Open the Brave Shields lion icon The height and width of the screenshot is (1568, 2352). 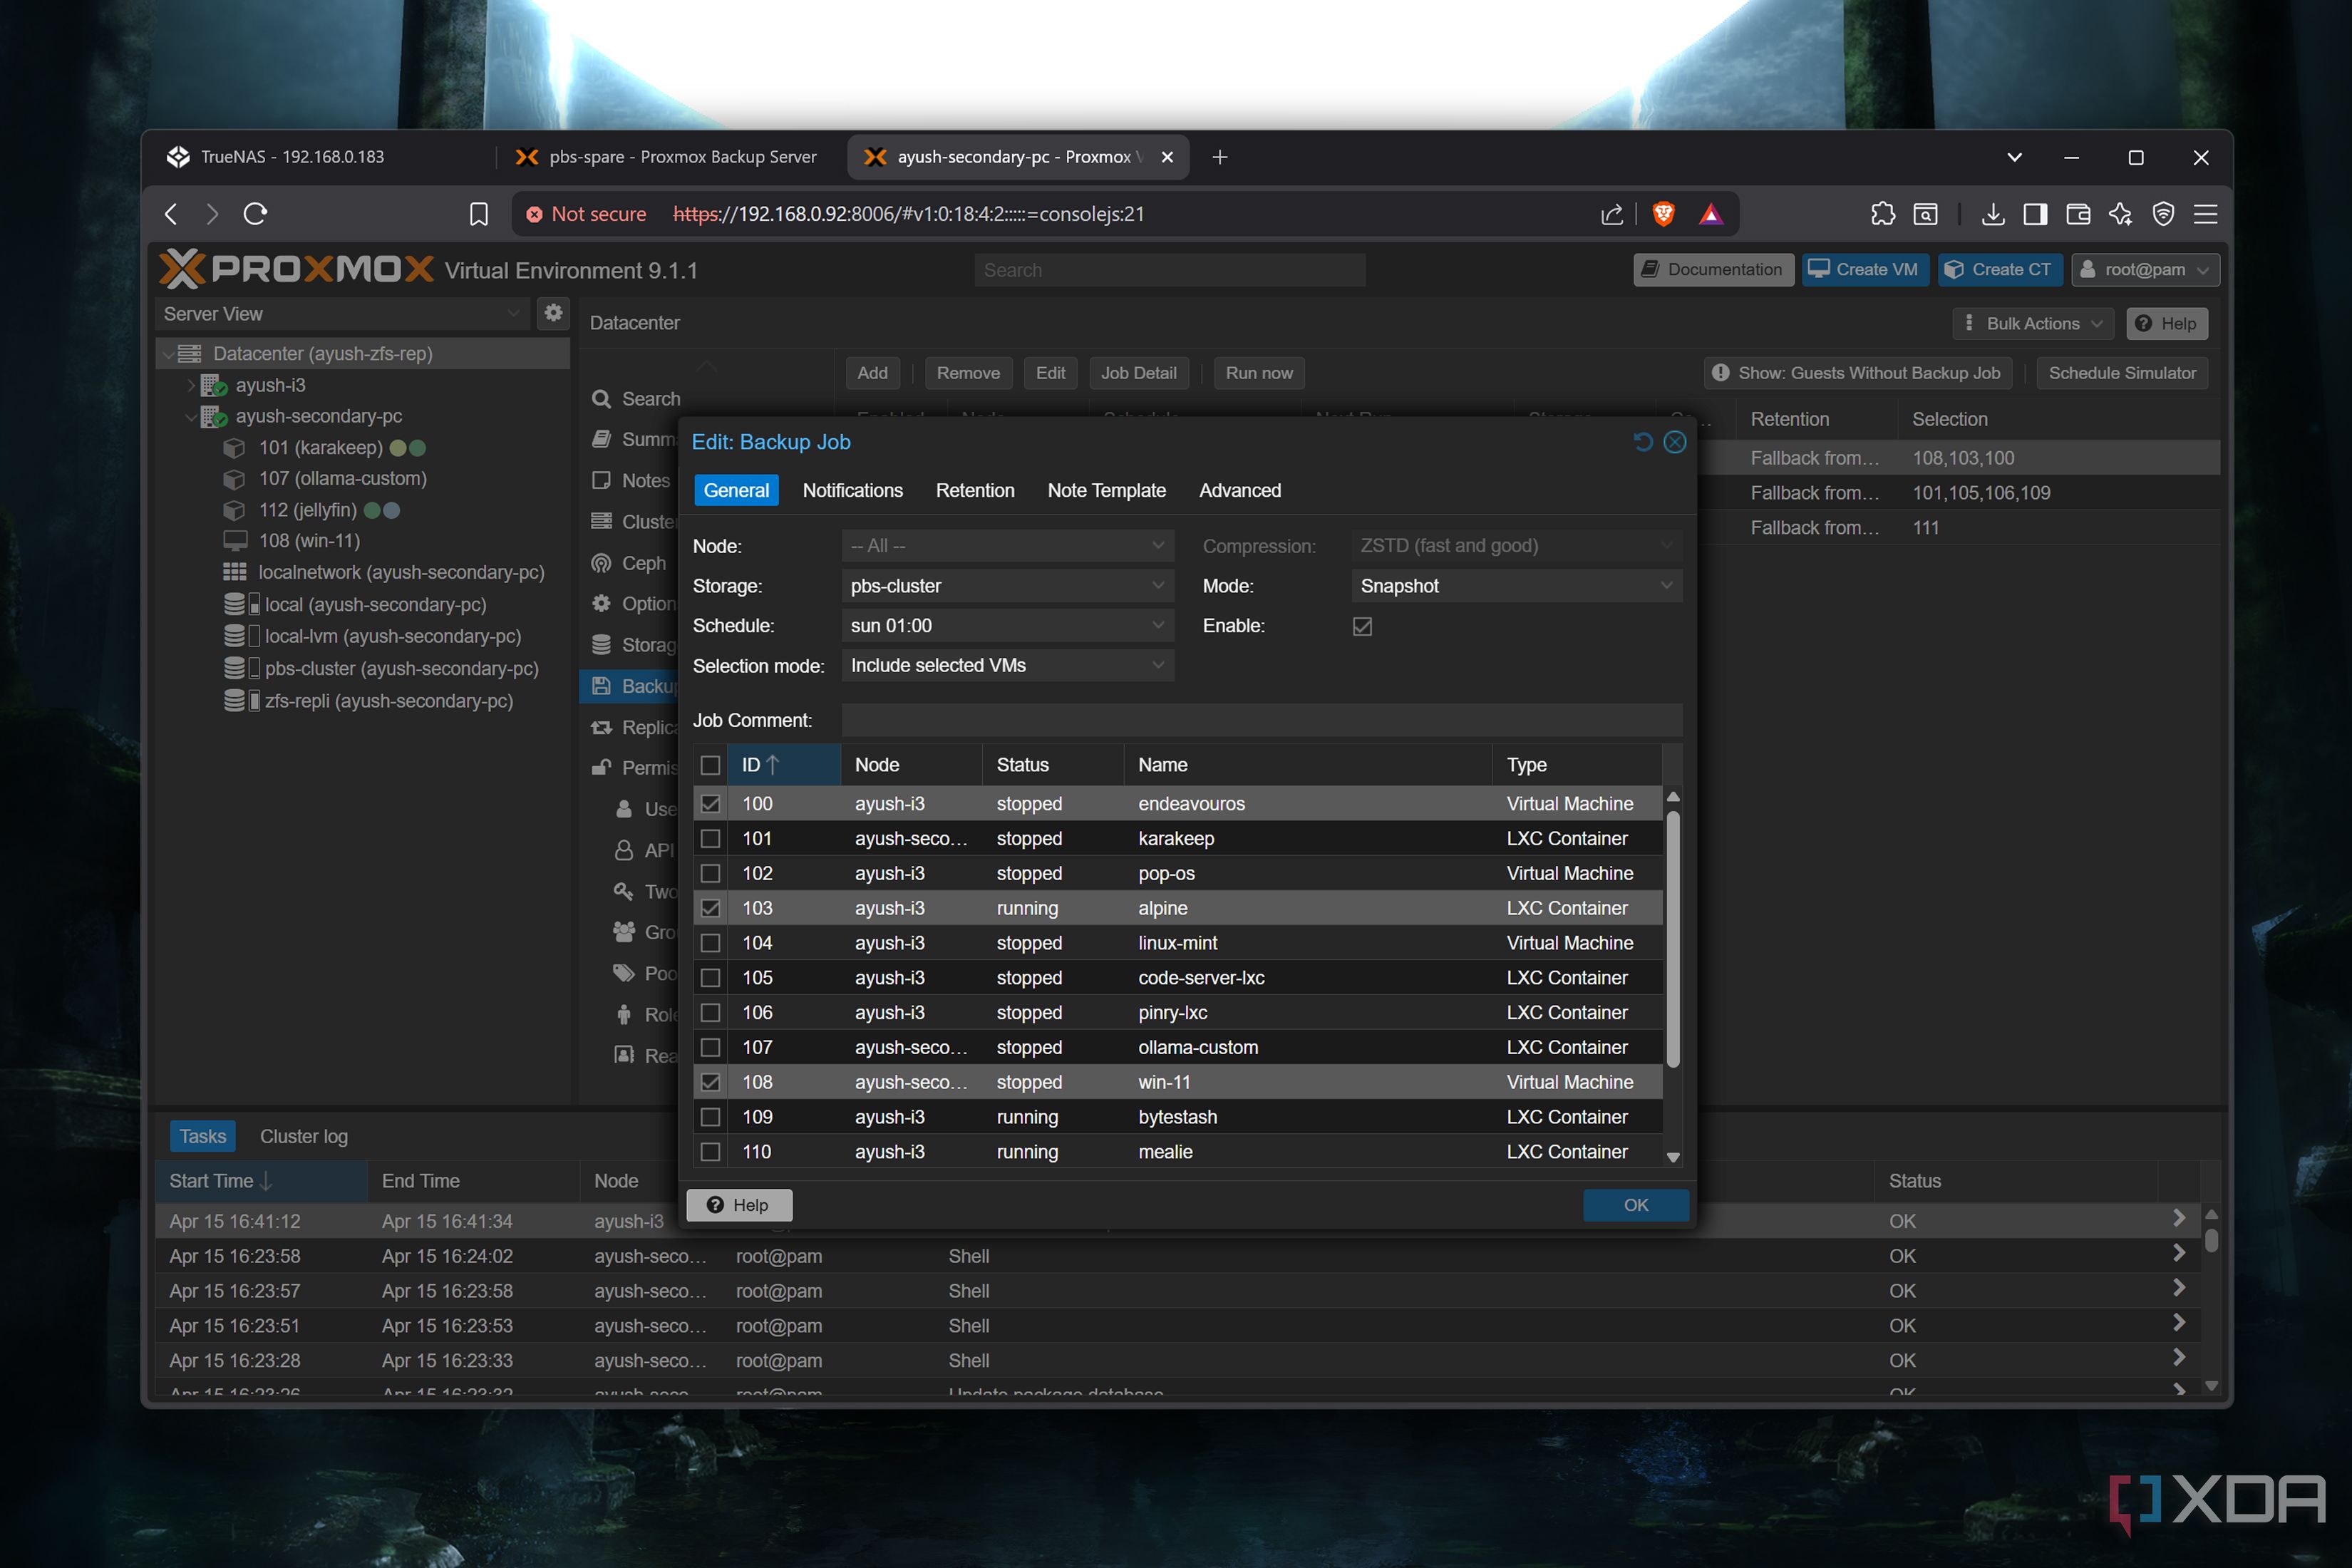point(1664,214)
